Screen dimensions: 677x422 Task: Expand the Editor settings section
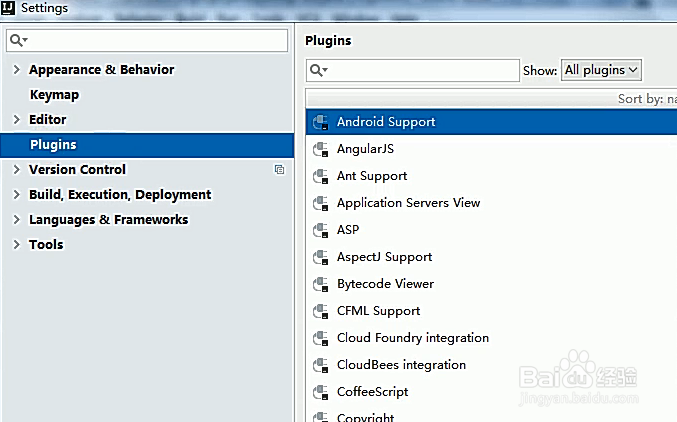(16, 120)
